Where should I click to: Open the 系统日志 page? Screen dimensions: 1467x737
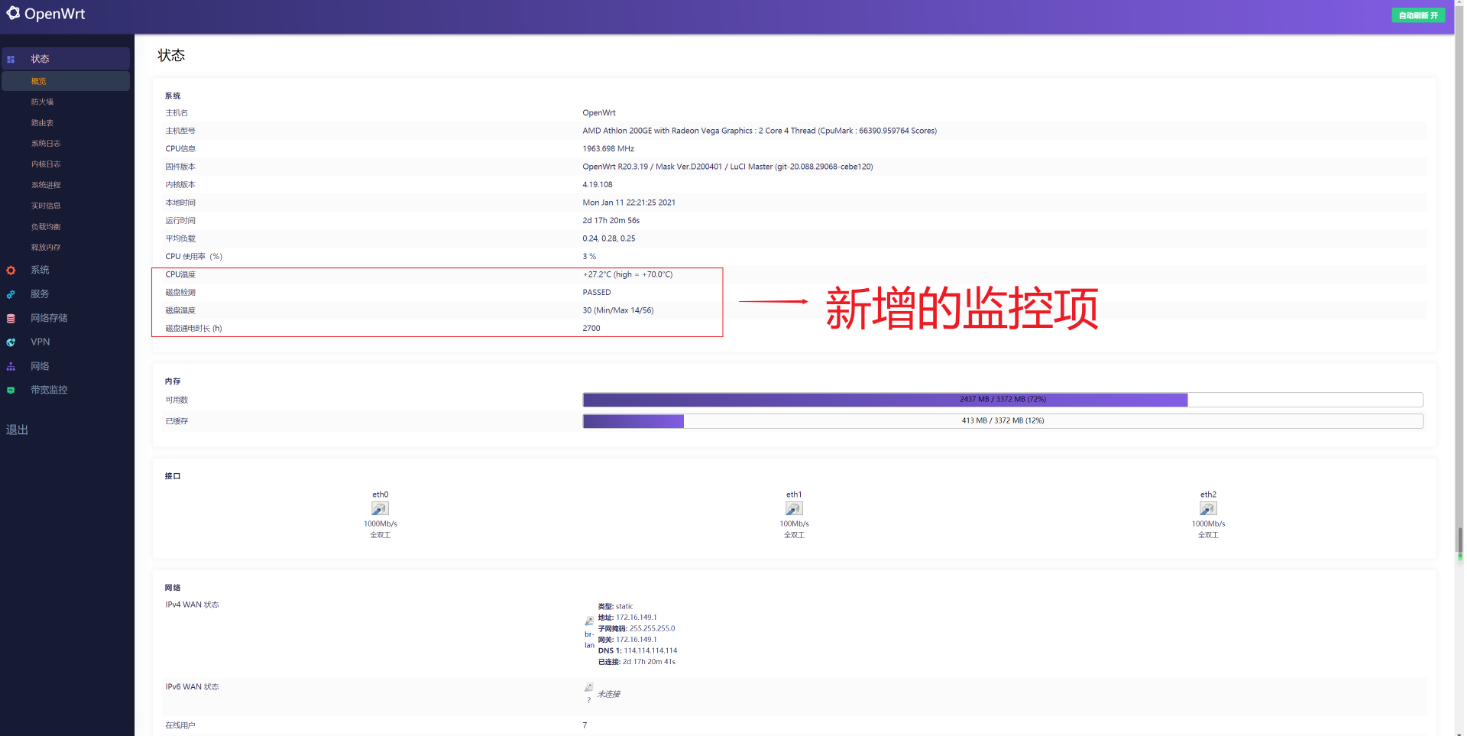(x=45, y=144)
